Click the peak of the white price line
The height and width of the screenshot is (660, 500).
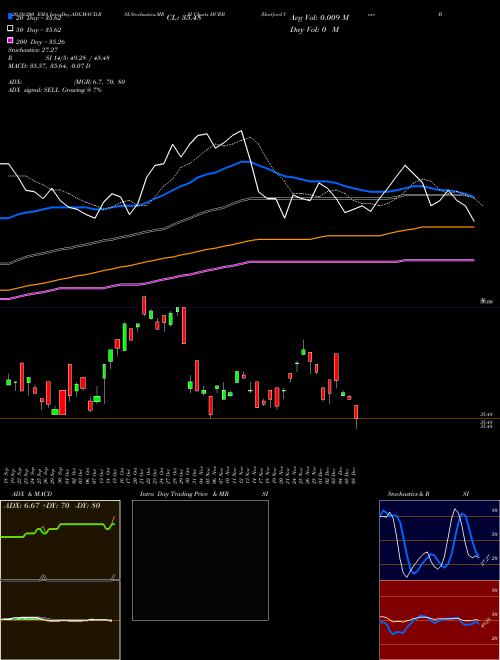click(x=242, y=131)
